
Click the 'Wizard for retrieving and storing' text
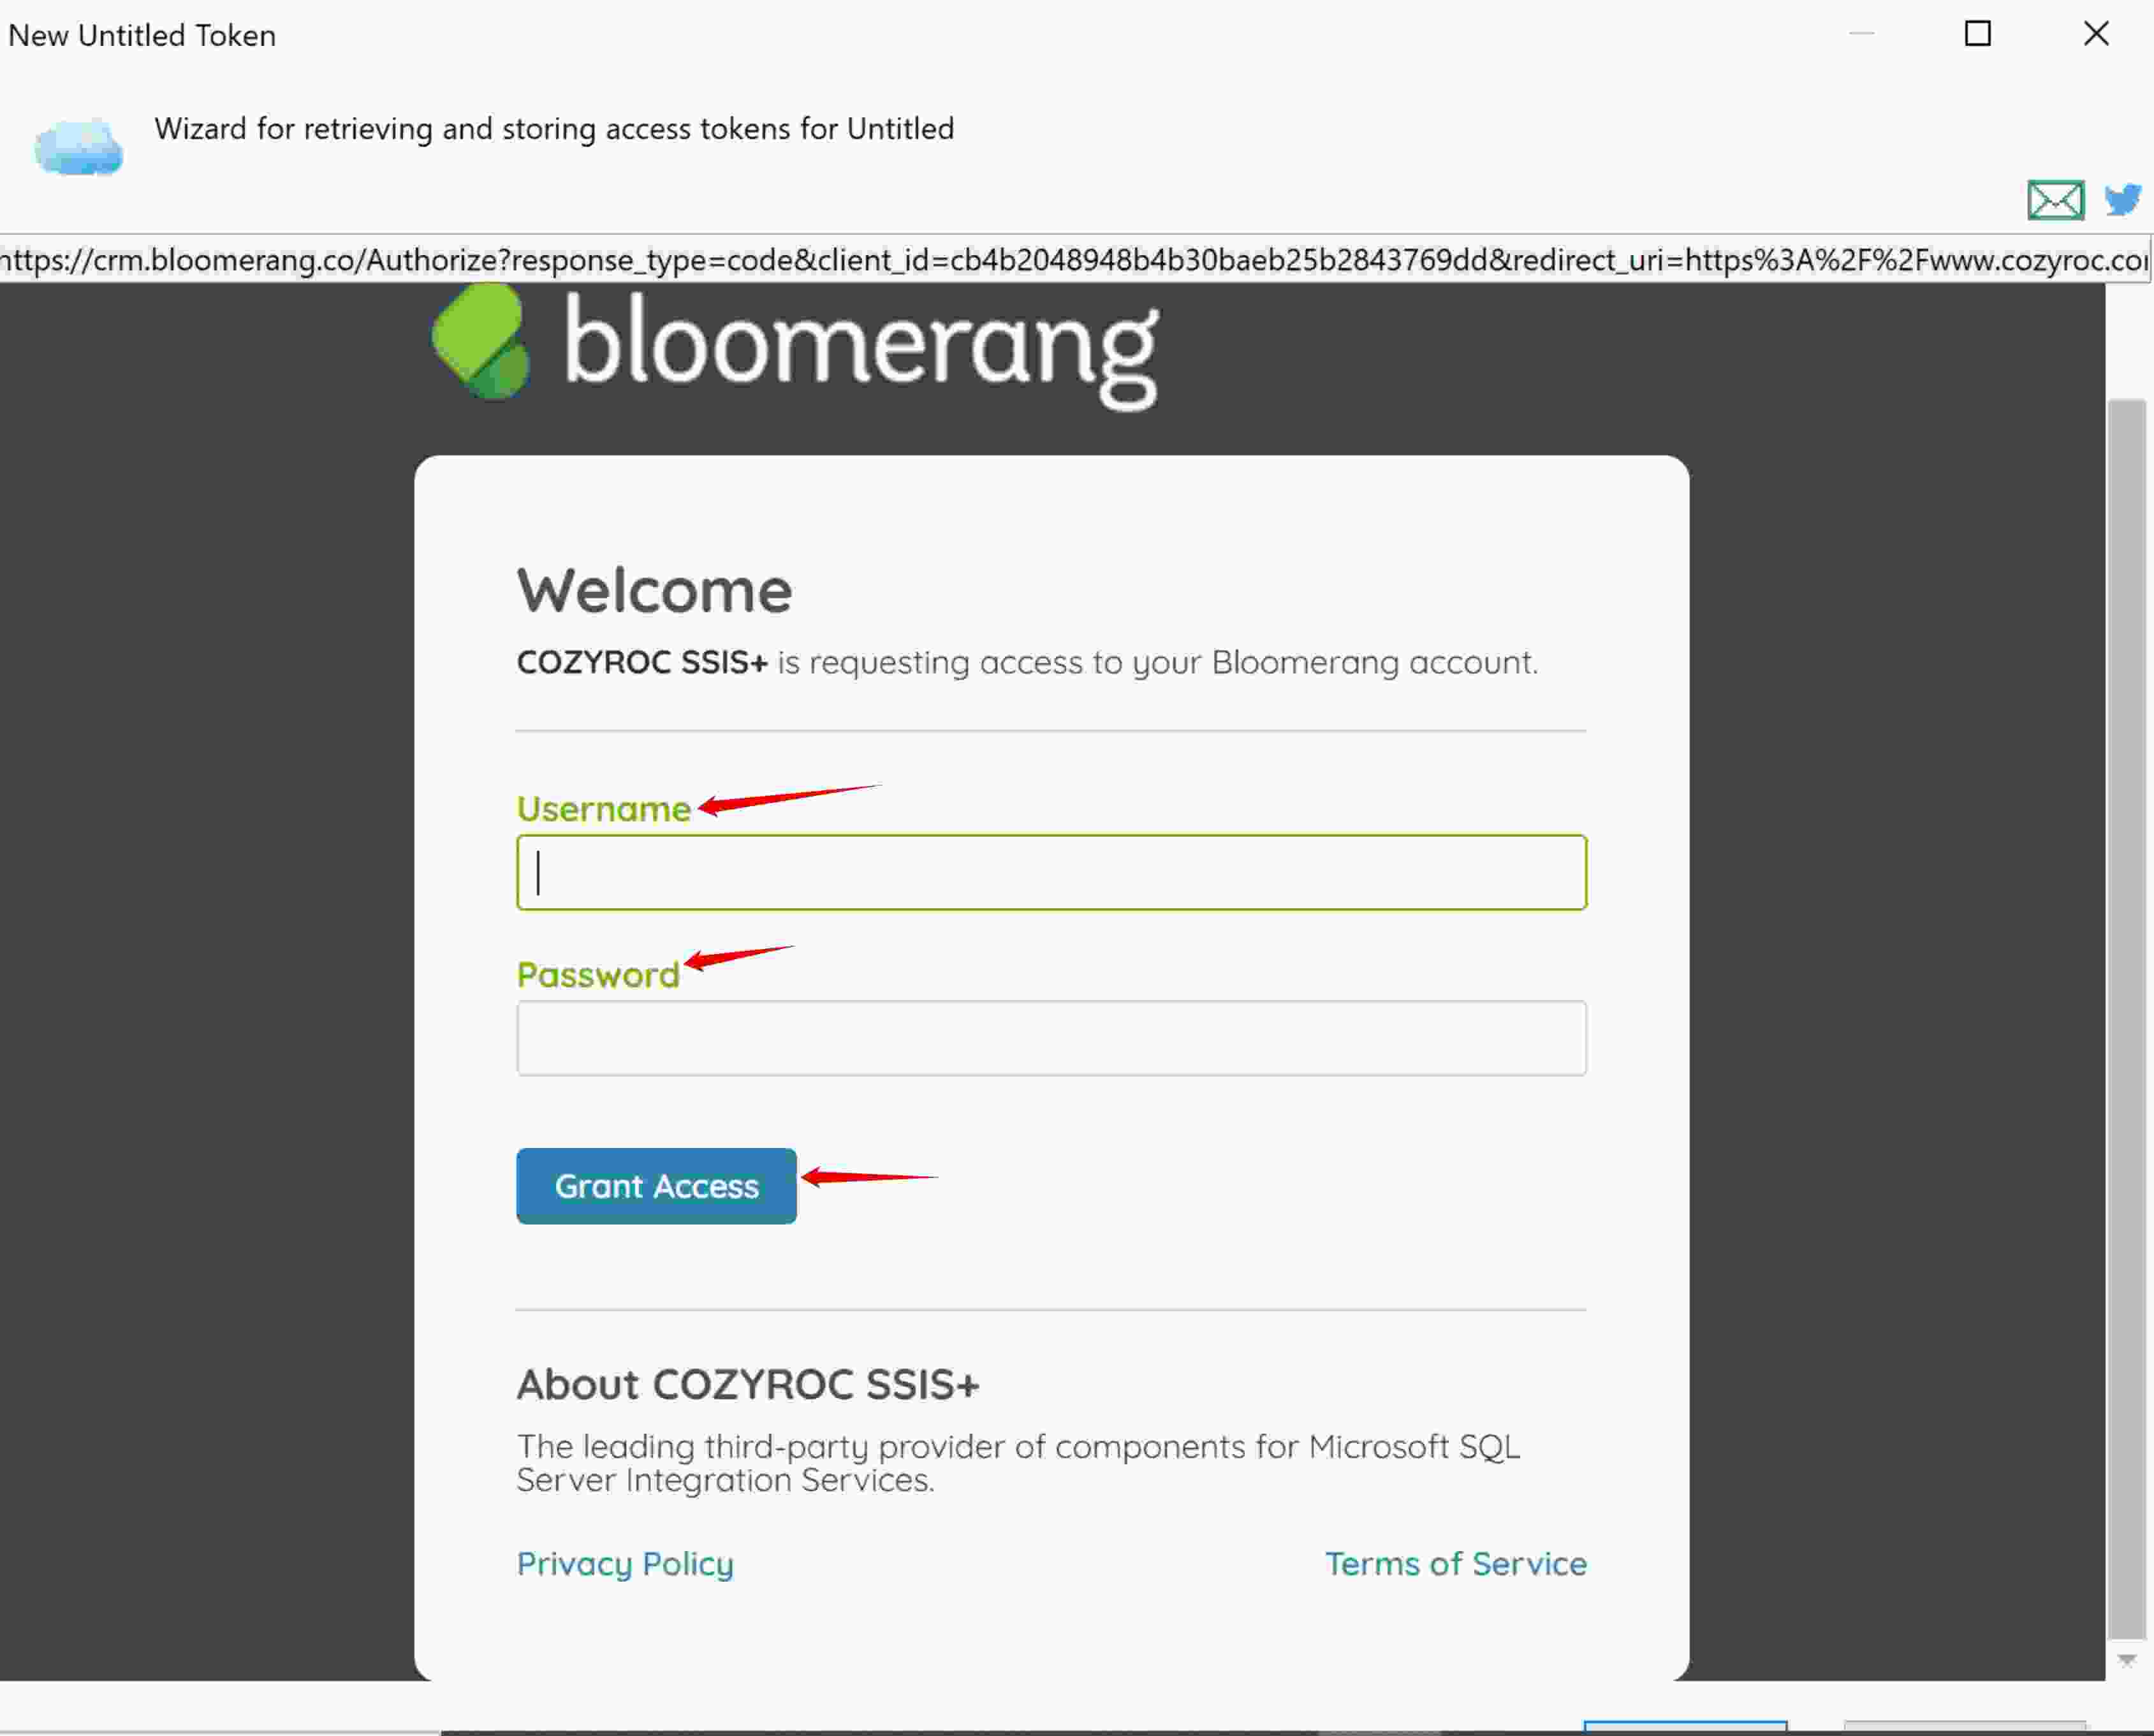click(554, 129)
